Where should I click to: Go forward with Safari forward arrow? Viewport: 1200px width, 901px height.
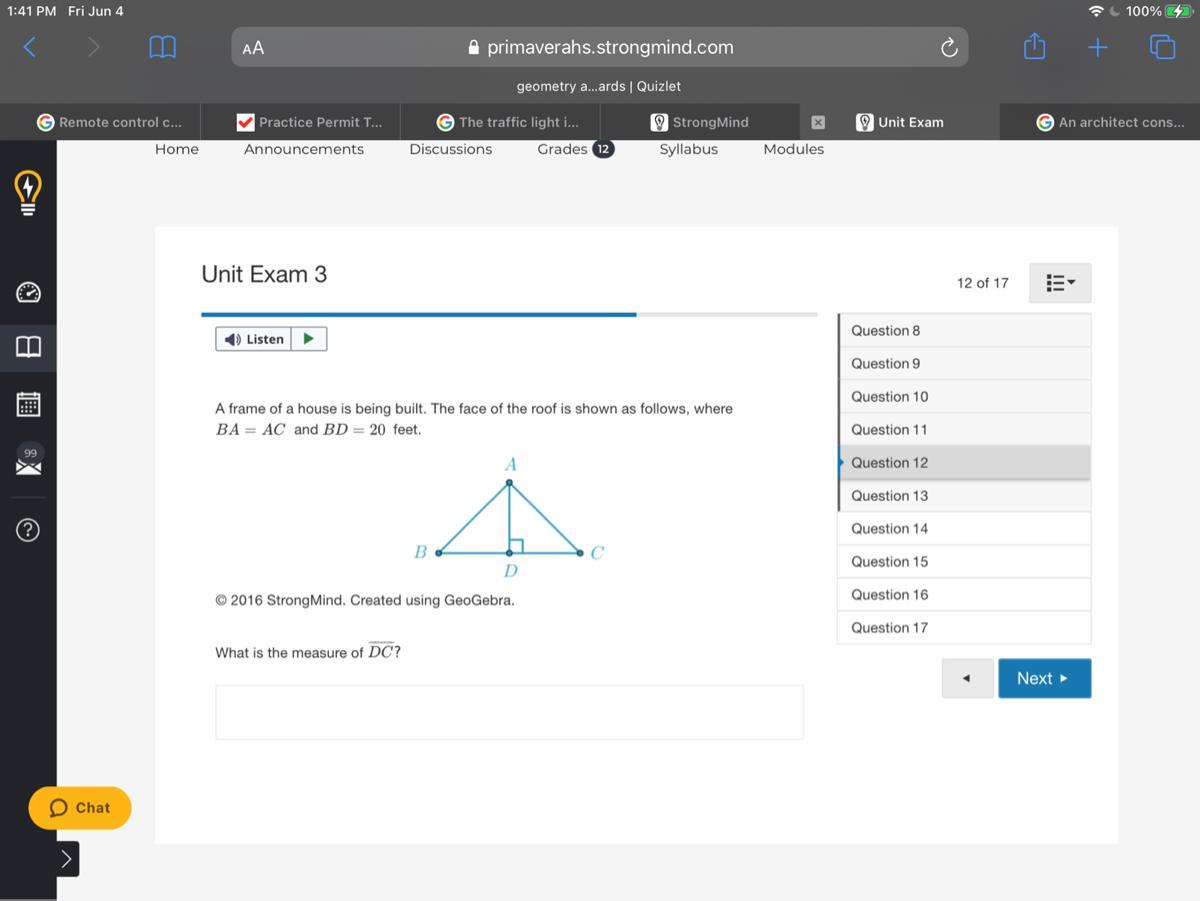point(93,47)
